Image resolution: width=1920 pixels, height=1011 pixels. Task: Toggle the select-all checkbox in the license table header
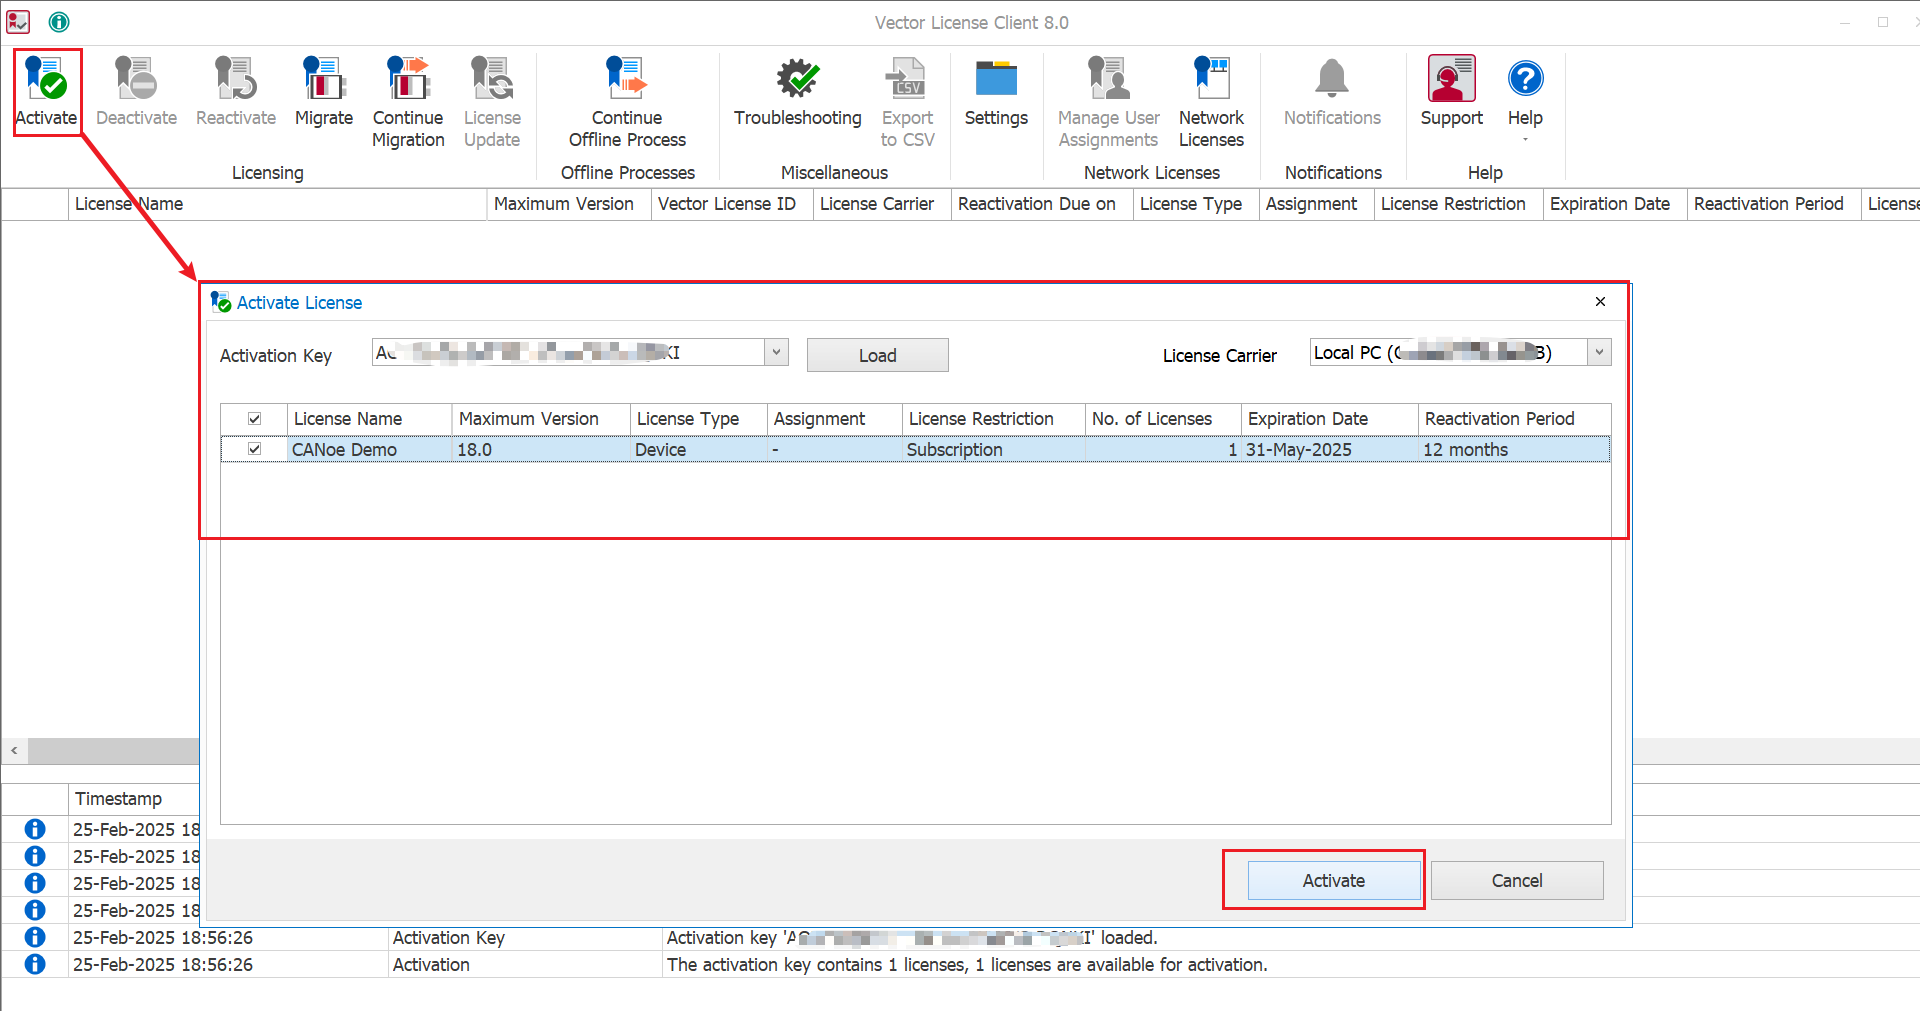(x=255, y=419)
